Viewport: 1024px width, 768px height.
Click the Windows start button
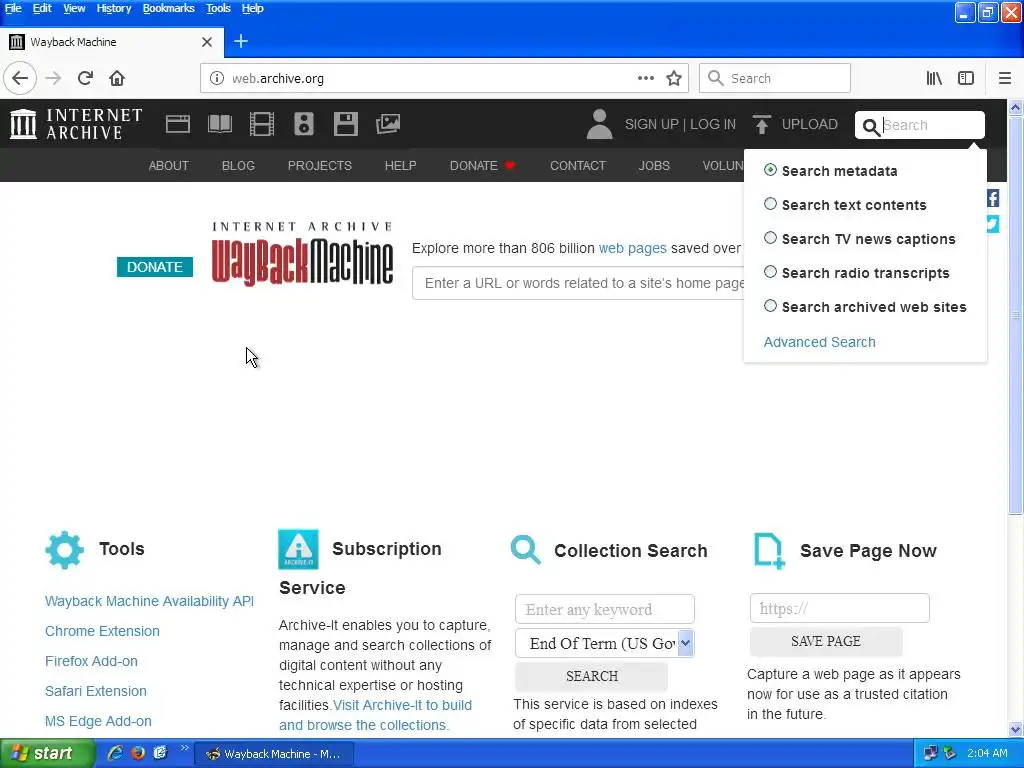(46, 754)
